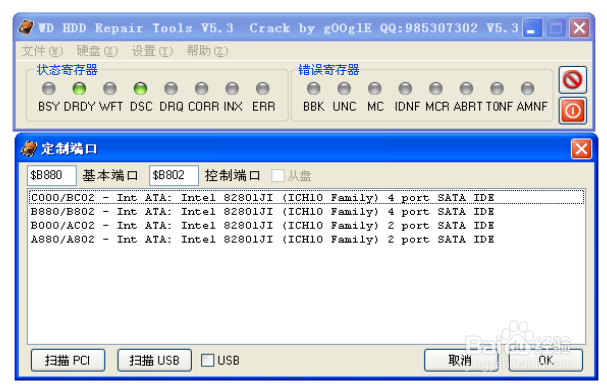
Task: Click the red power reset icon
Action: [x=573, y=111]
